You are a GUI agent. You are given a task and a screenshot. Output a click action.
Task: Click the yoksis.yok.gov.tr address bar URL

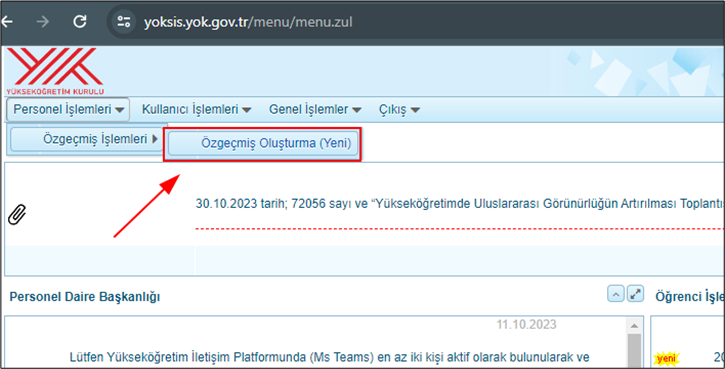pyautogui.click(x=248, y=22)
